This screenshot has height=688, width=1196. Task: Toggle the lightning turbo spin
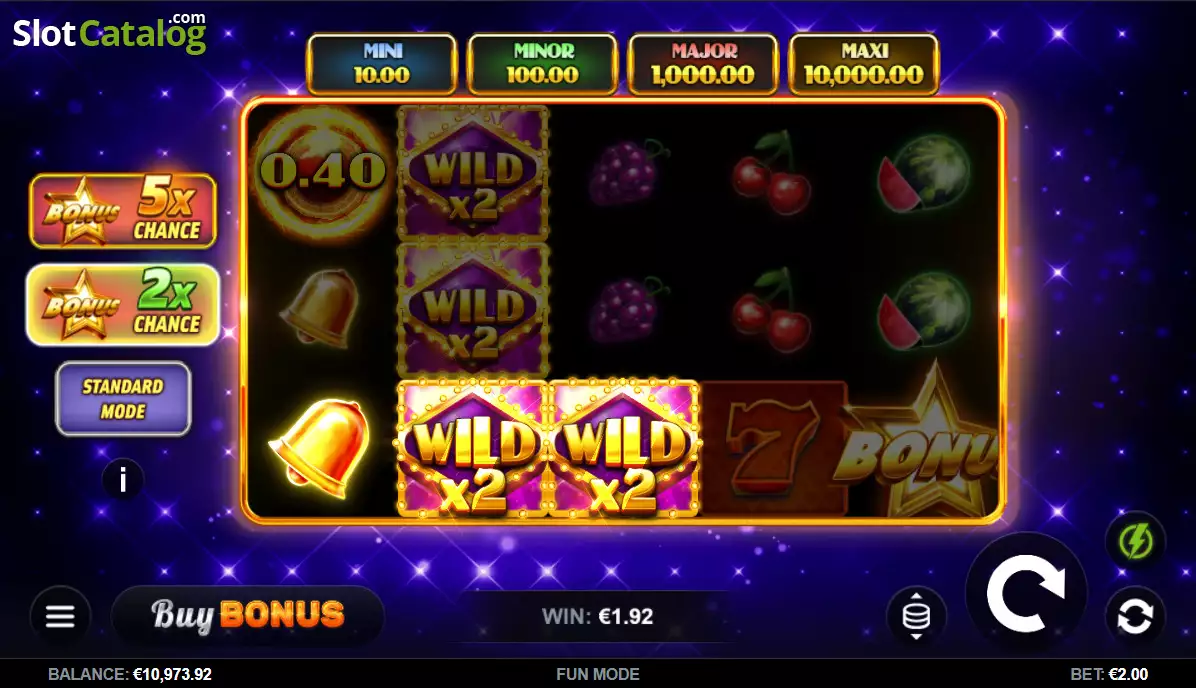point(1136,542)
